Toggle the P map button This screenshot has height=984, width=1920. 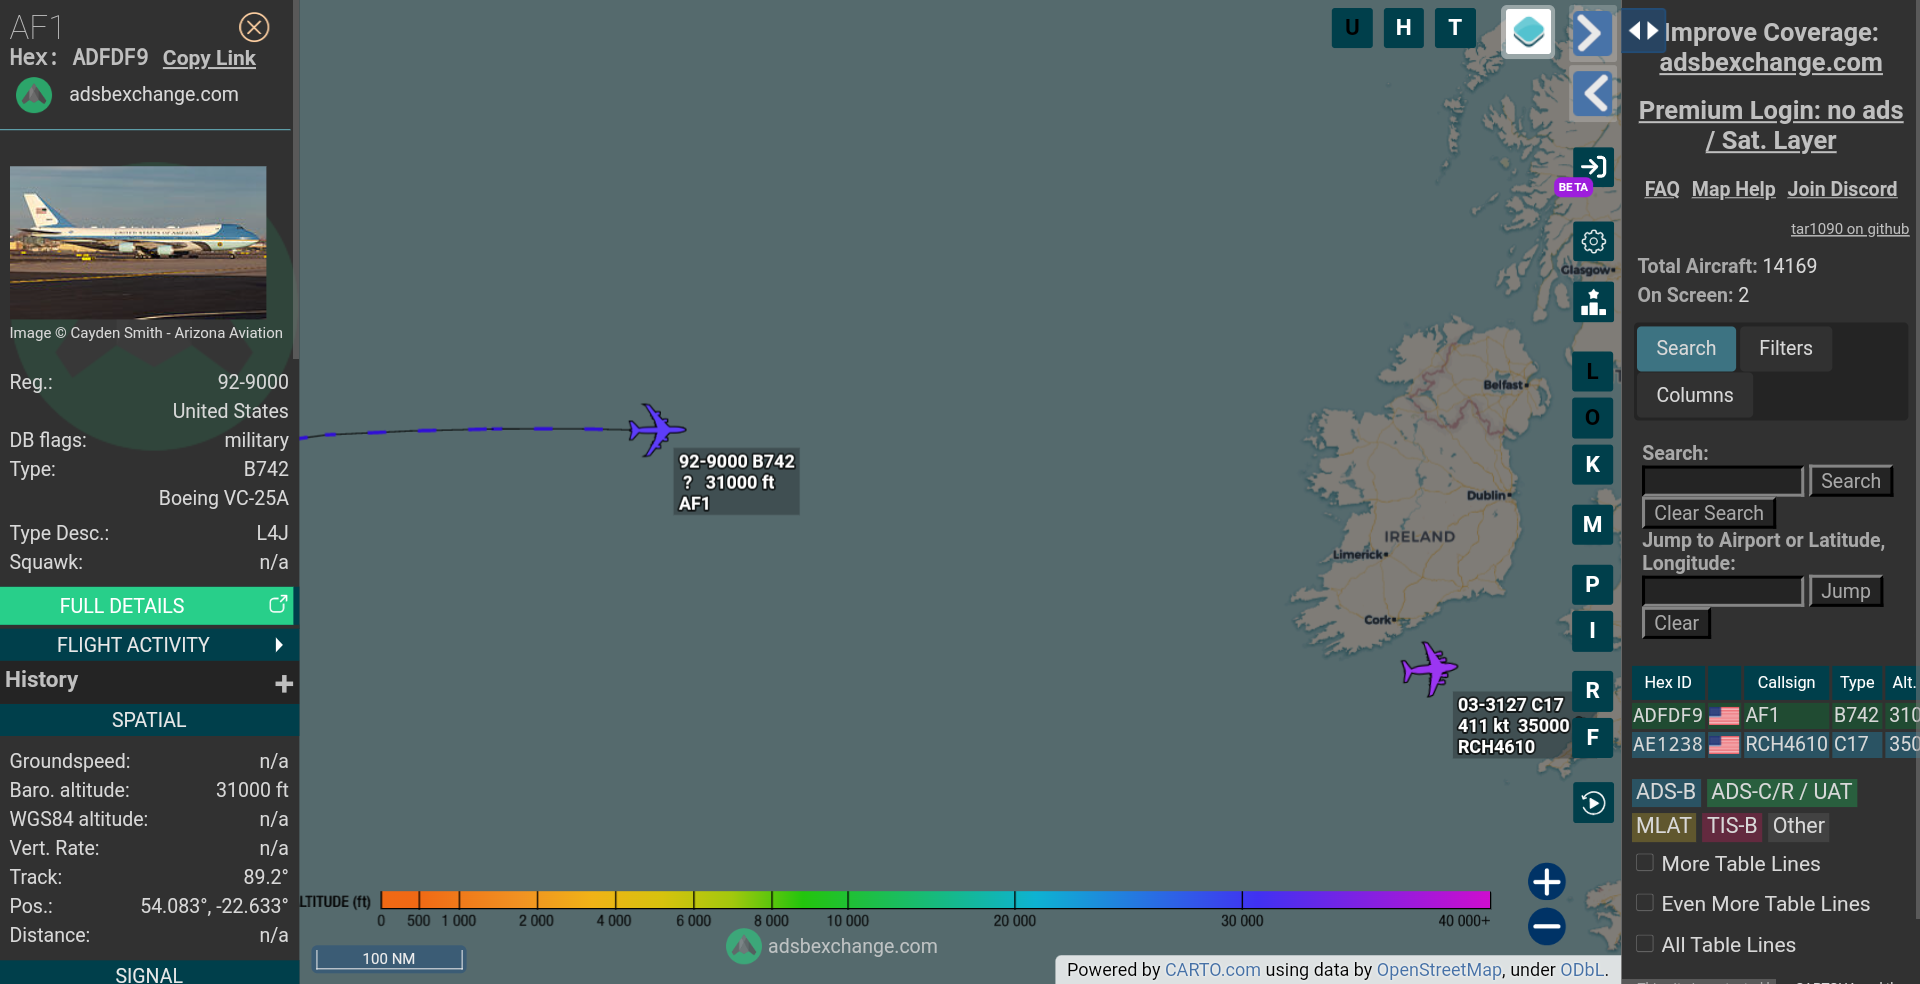(x=1592, y=585)
